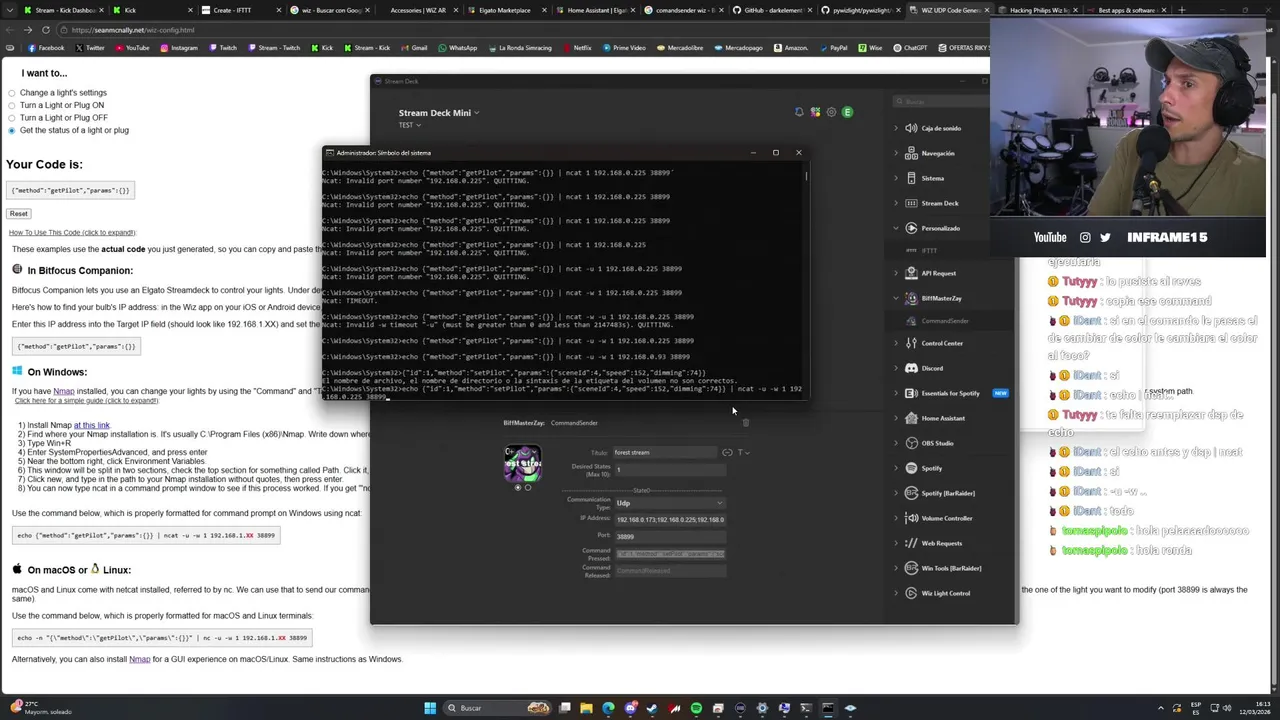Open the Netflix bookmark

coord(578,48)
